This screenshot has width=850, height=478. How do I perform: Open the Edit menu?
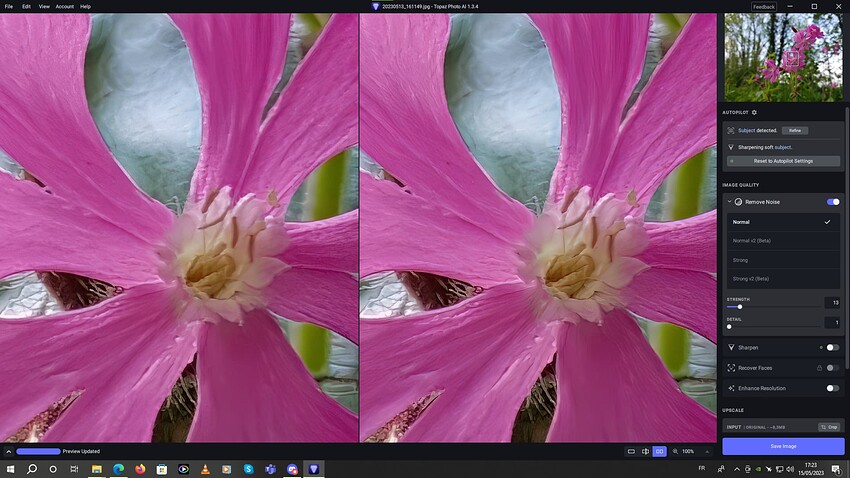click(26, 7)
